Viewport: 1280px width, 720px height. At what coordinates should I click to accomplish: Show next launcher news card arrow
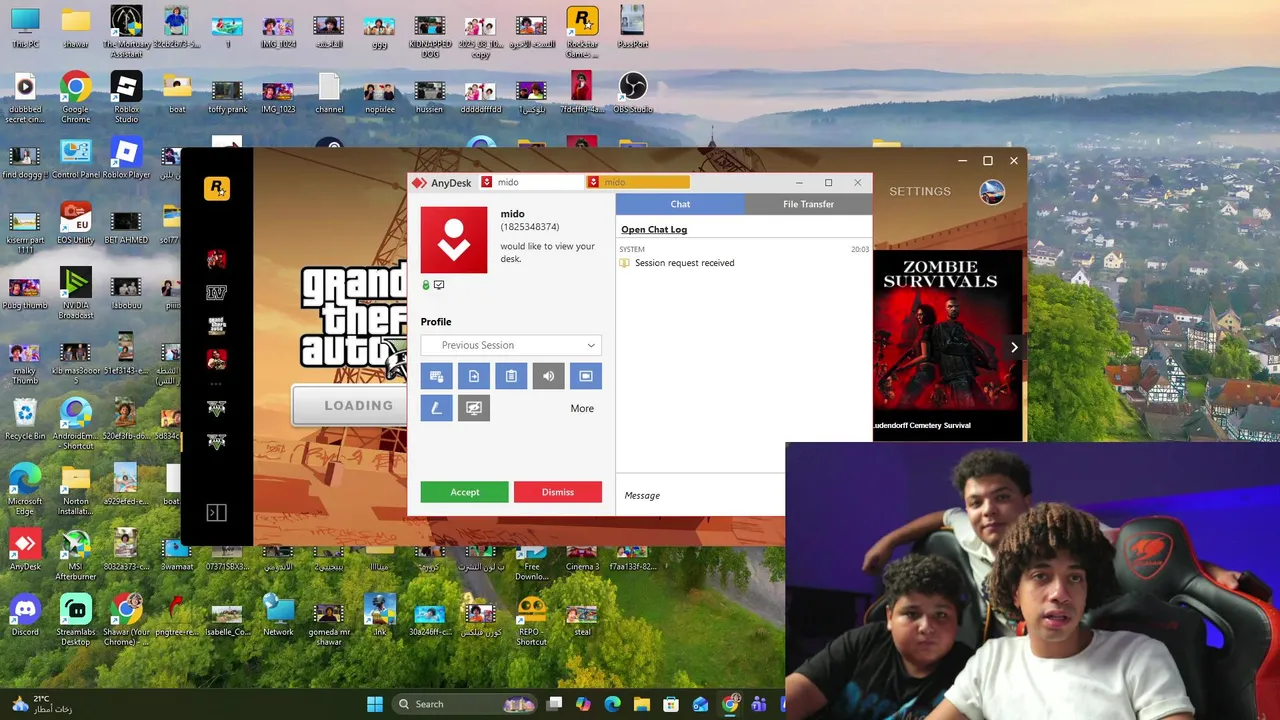1014,347
